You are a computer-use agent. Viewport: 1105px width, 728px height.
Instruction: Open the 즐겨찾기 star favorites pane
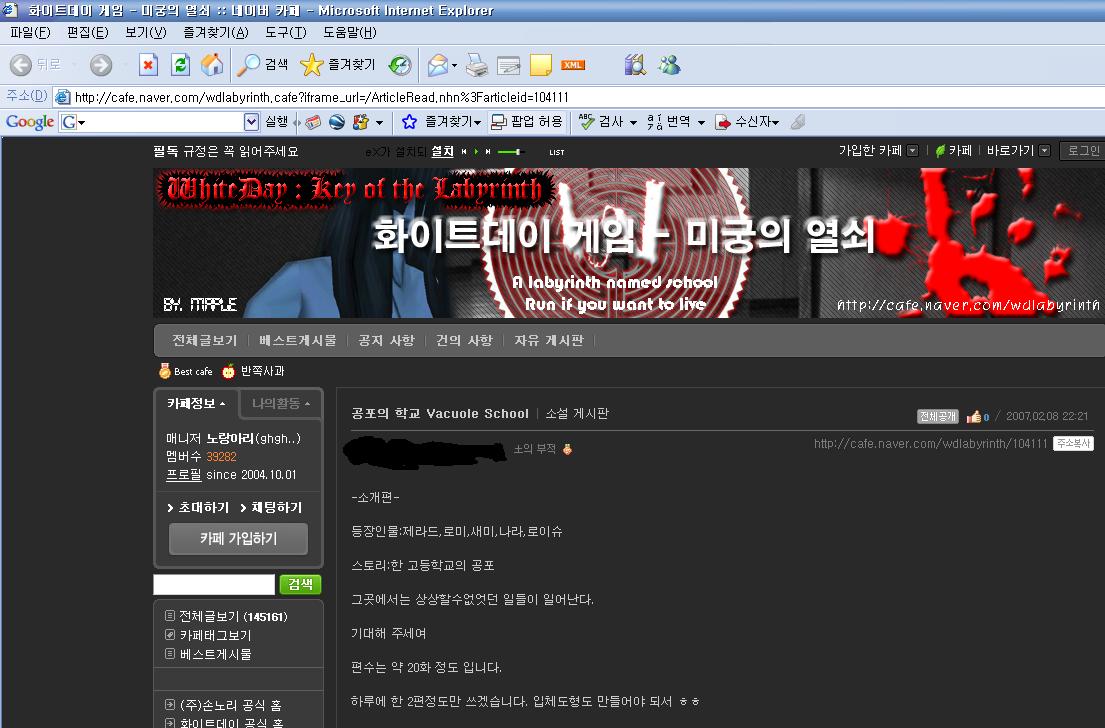point(338,65)
